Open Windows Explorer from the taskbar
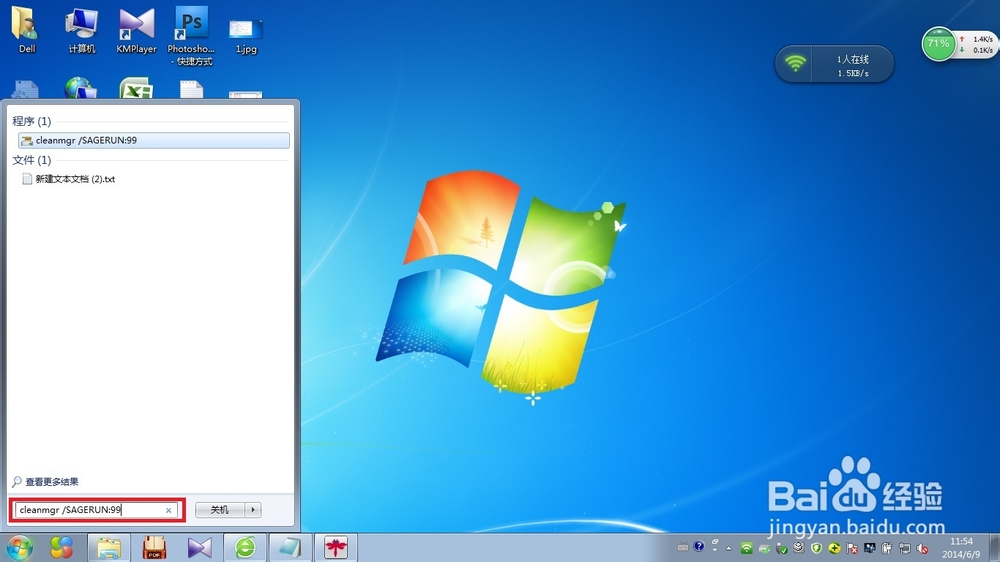Image resolution: width=1000 pixels, height=562 pixels. (108, 547)
